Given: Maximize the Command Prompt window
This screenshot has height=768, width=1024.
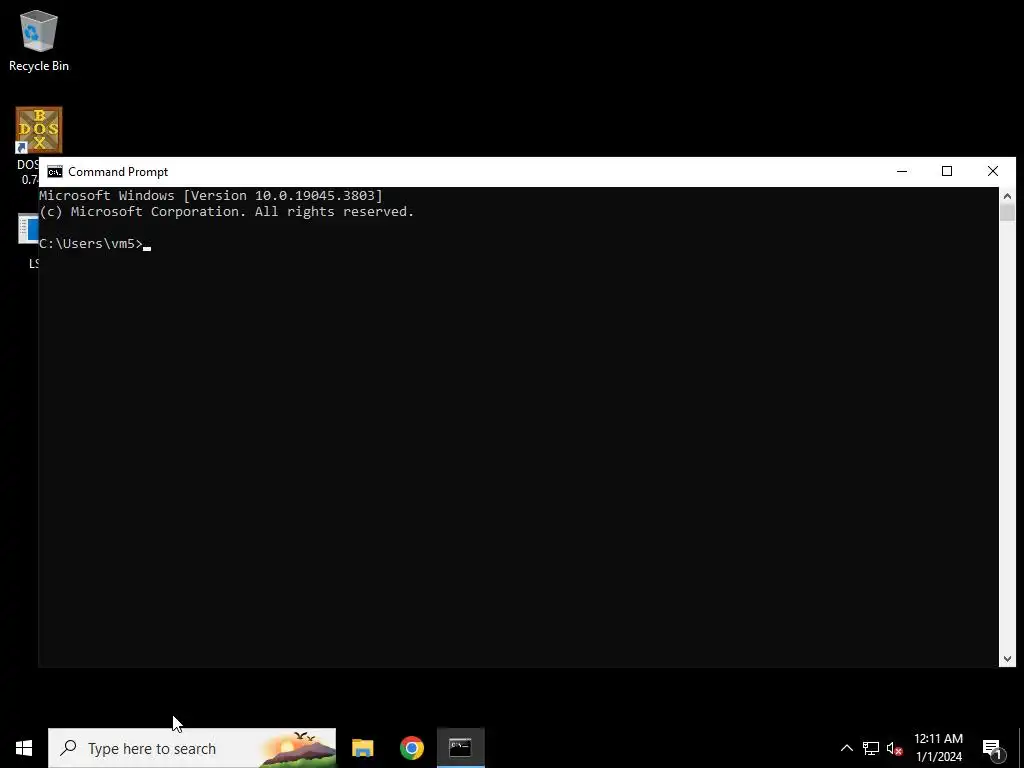Looking at the screenshot, I should [947, 171].
